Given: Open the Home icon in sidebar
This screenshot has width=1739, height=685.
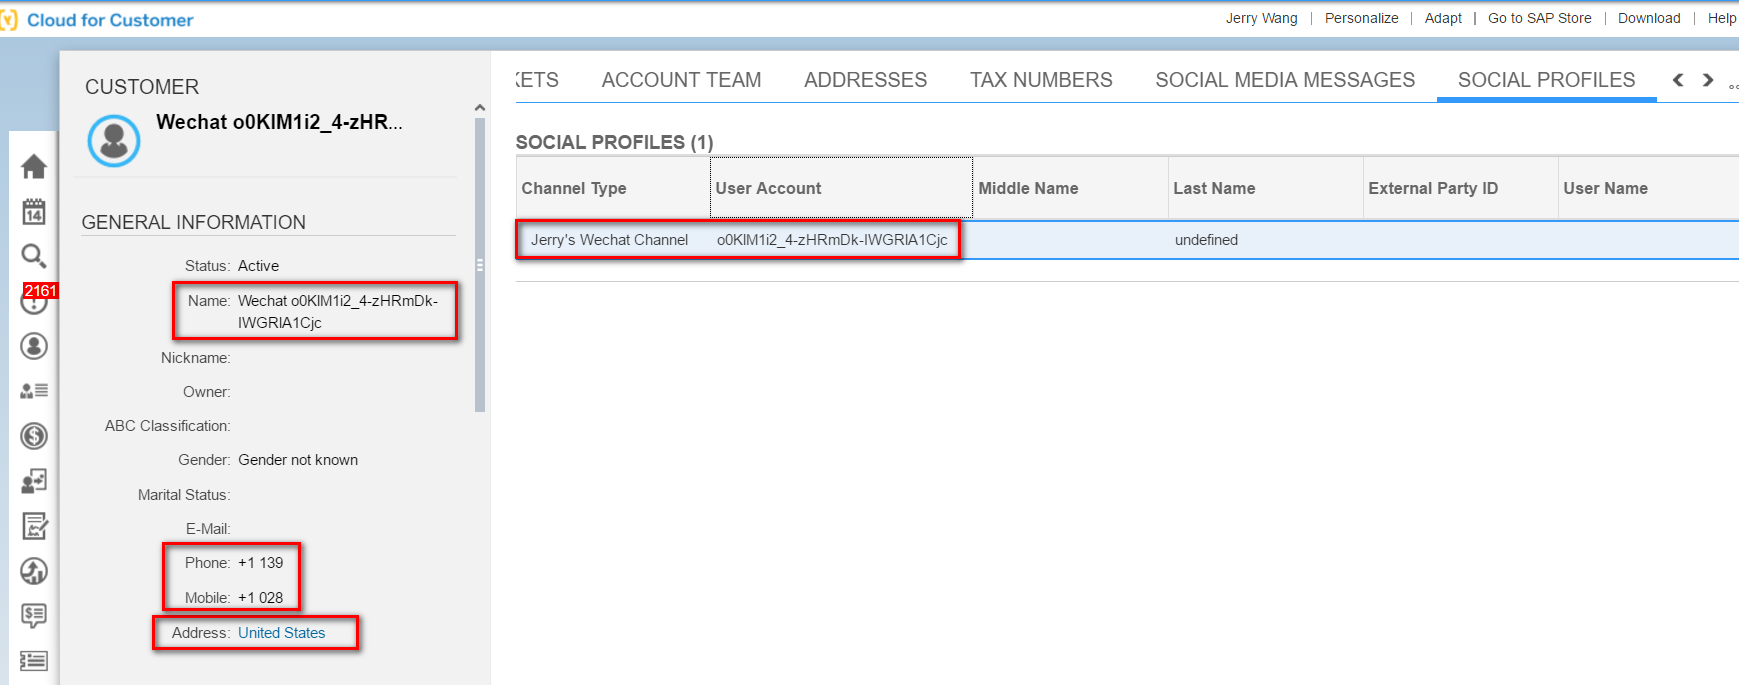Looking at the screenshot, I should point(34,166).
